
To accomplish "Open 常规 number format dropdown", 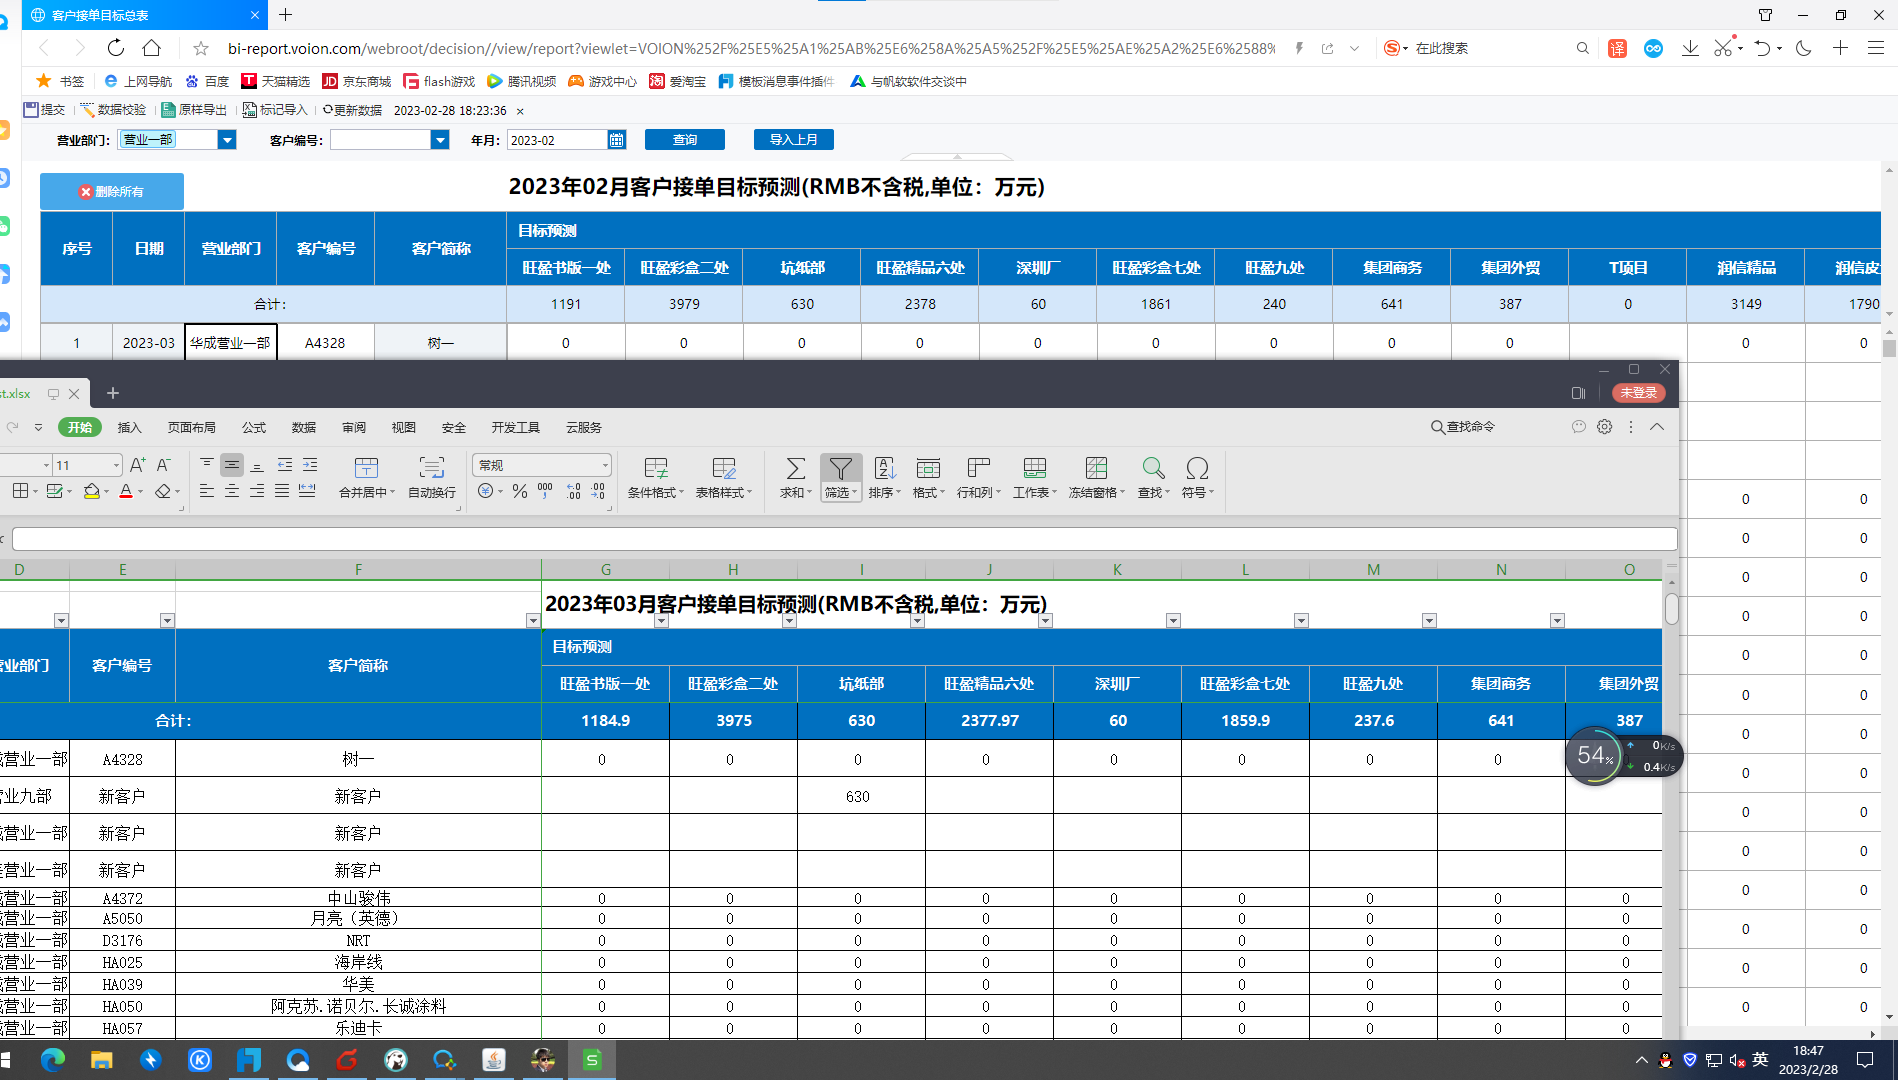I will (605, 465).
